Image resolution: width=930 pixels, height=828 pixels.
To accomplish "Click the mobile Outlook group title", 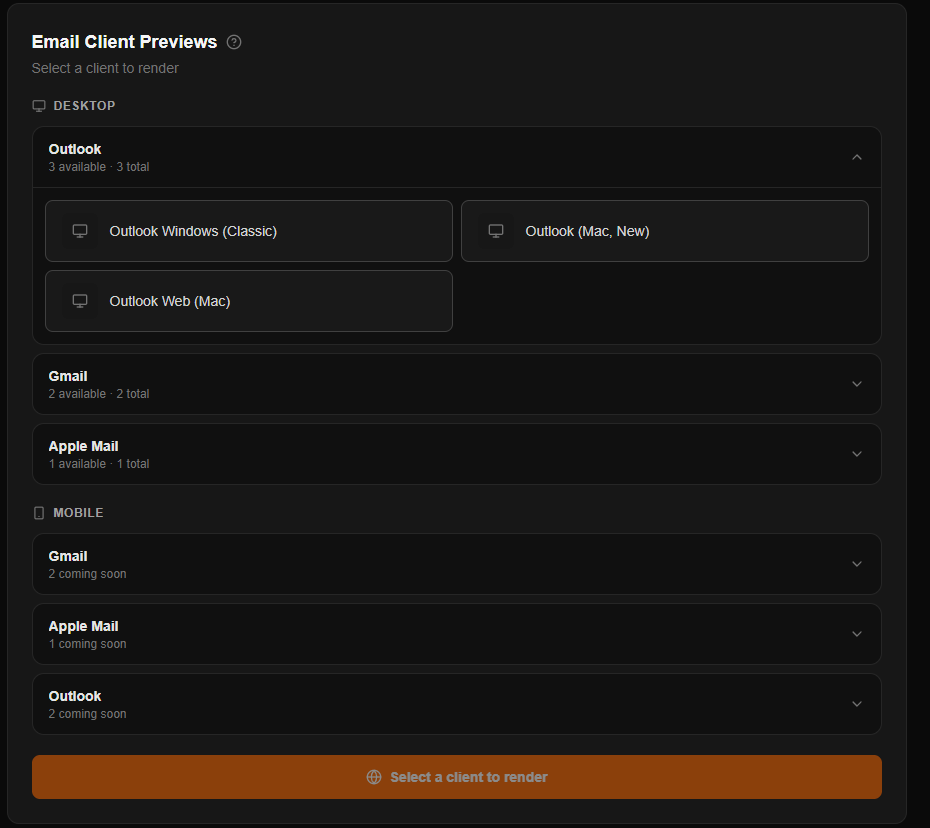I will click(75, 696).
